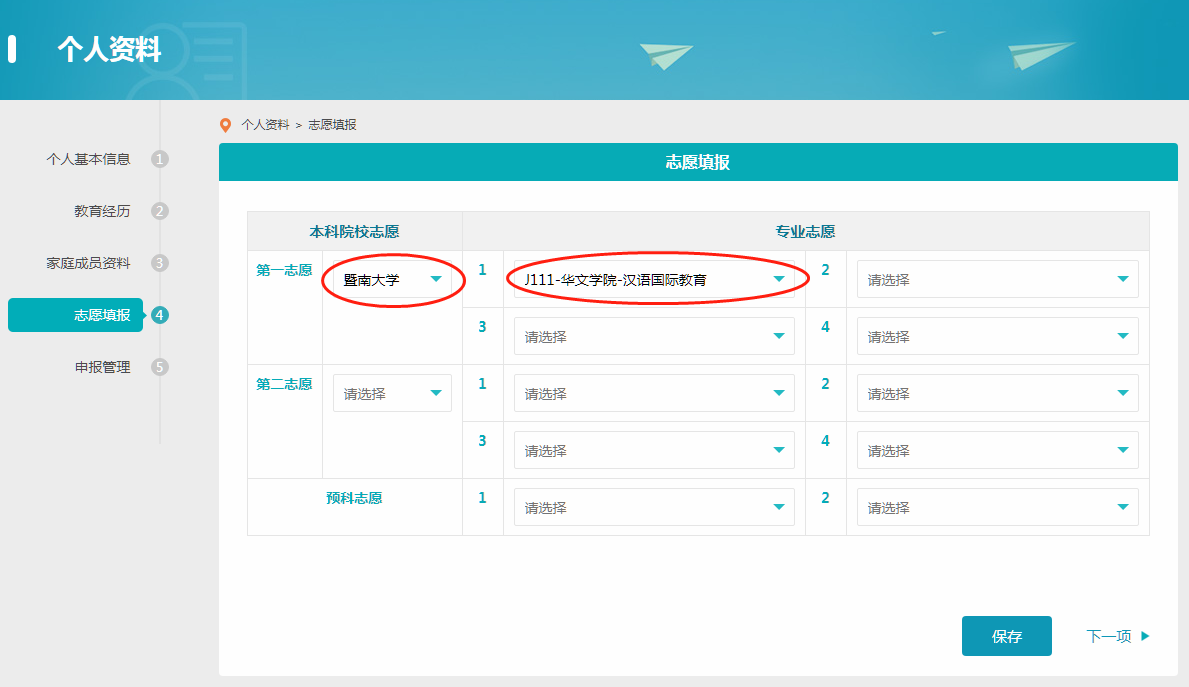Open 第一志愿 major 4 请选择 dropdown
This screenshot has height=687, width=1189.
click(x=997, y=336)
